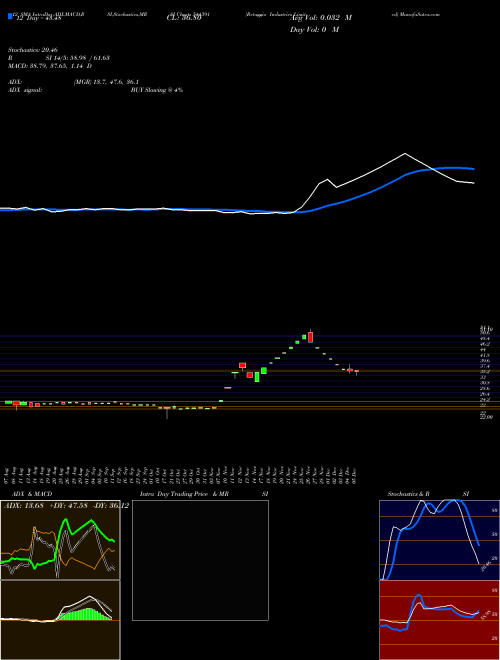Click the ADX indicator chart panel
The image size is (500, 660).
60,540
